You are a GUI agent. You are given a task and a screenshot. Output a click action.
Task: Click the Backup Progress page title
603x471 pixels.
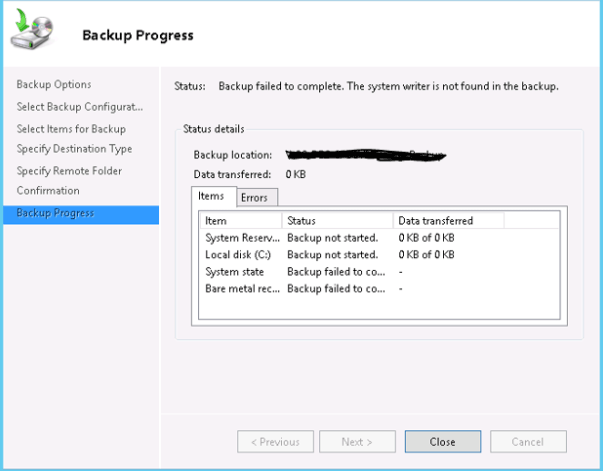coord(138,35)
